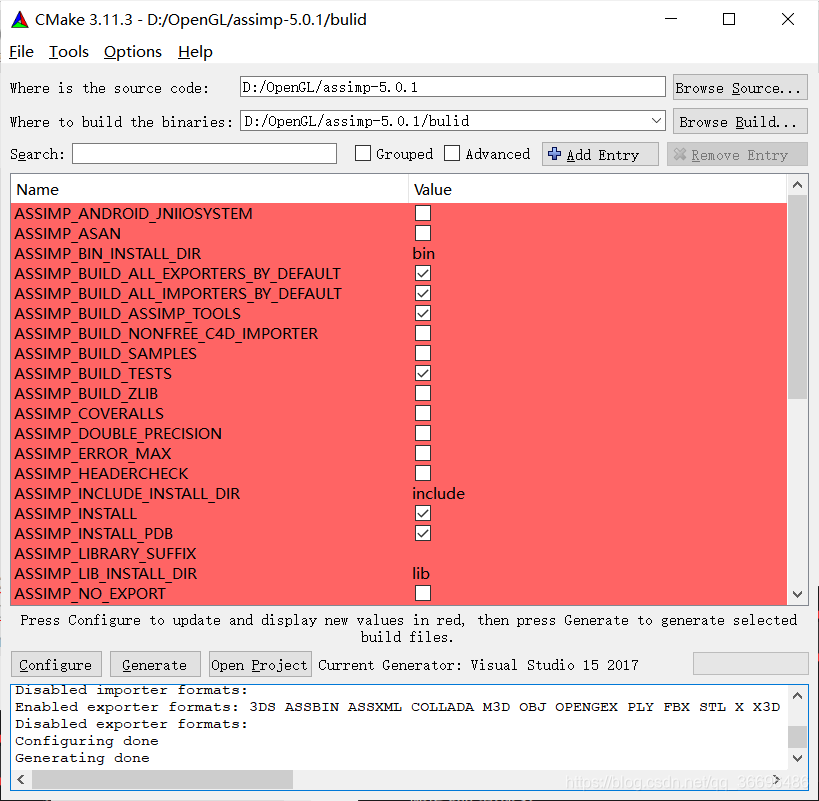Click the Generate button

155,664
